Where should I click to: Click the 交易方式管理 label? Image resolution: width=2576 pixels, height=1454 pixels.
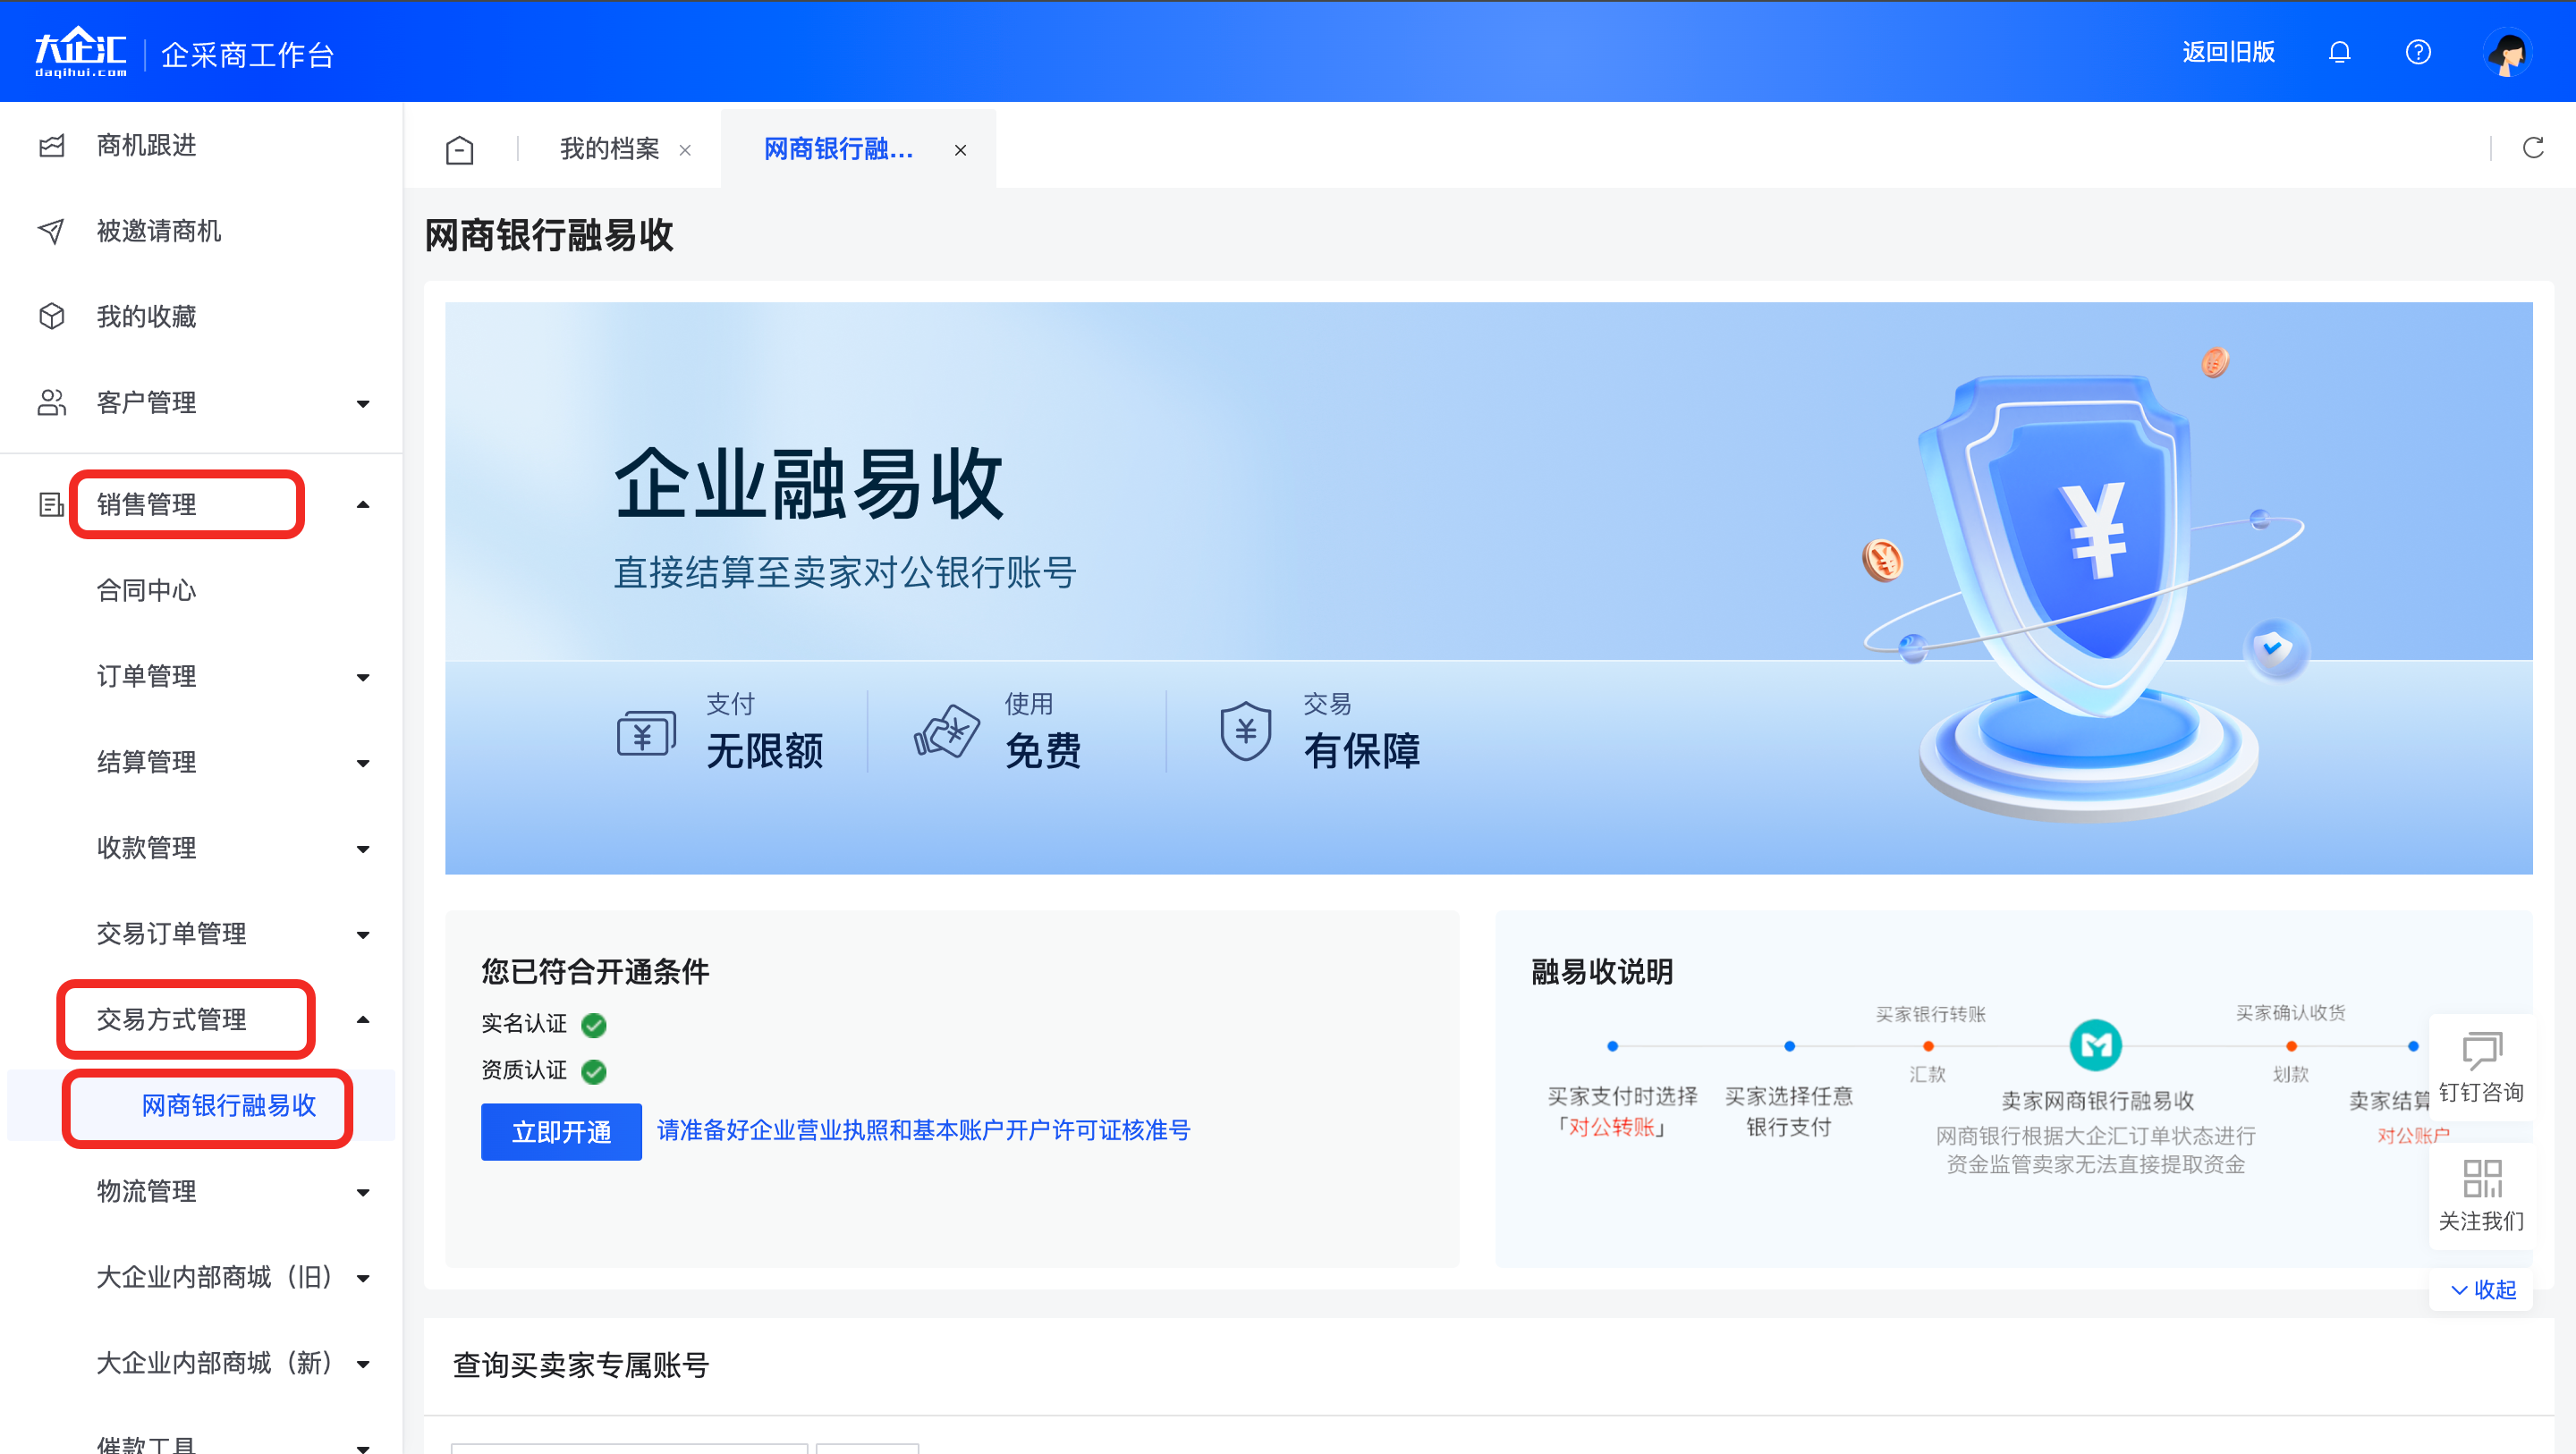coord(171,1020)
